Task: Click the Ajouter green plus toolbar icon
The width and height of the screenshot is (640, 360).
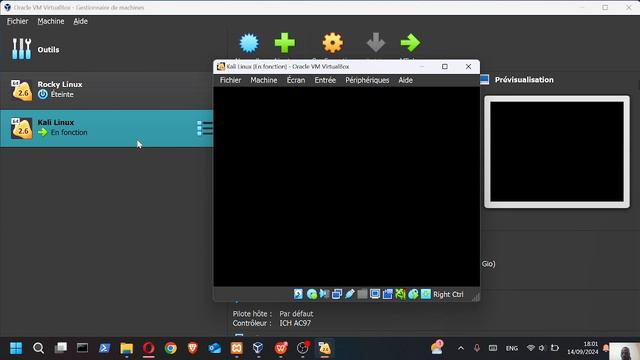Action: (x=284, y=43)
